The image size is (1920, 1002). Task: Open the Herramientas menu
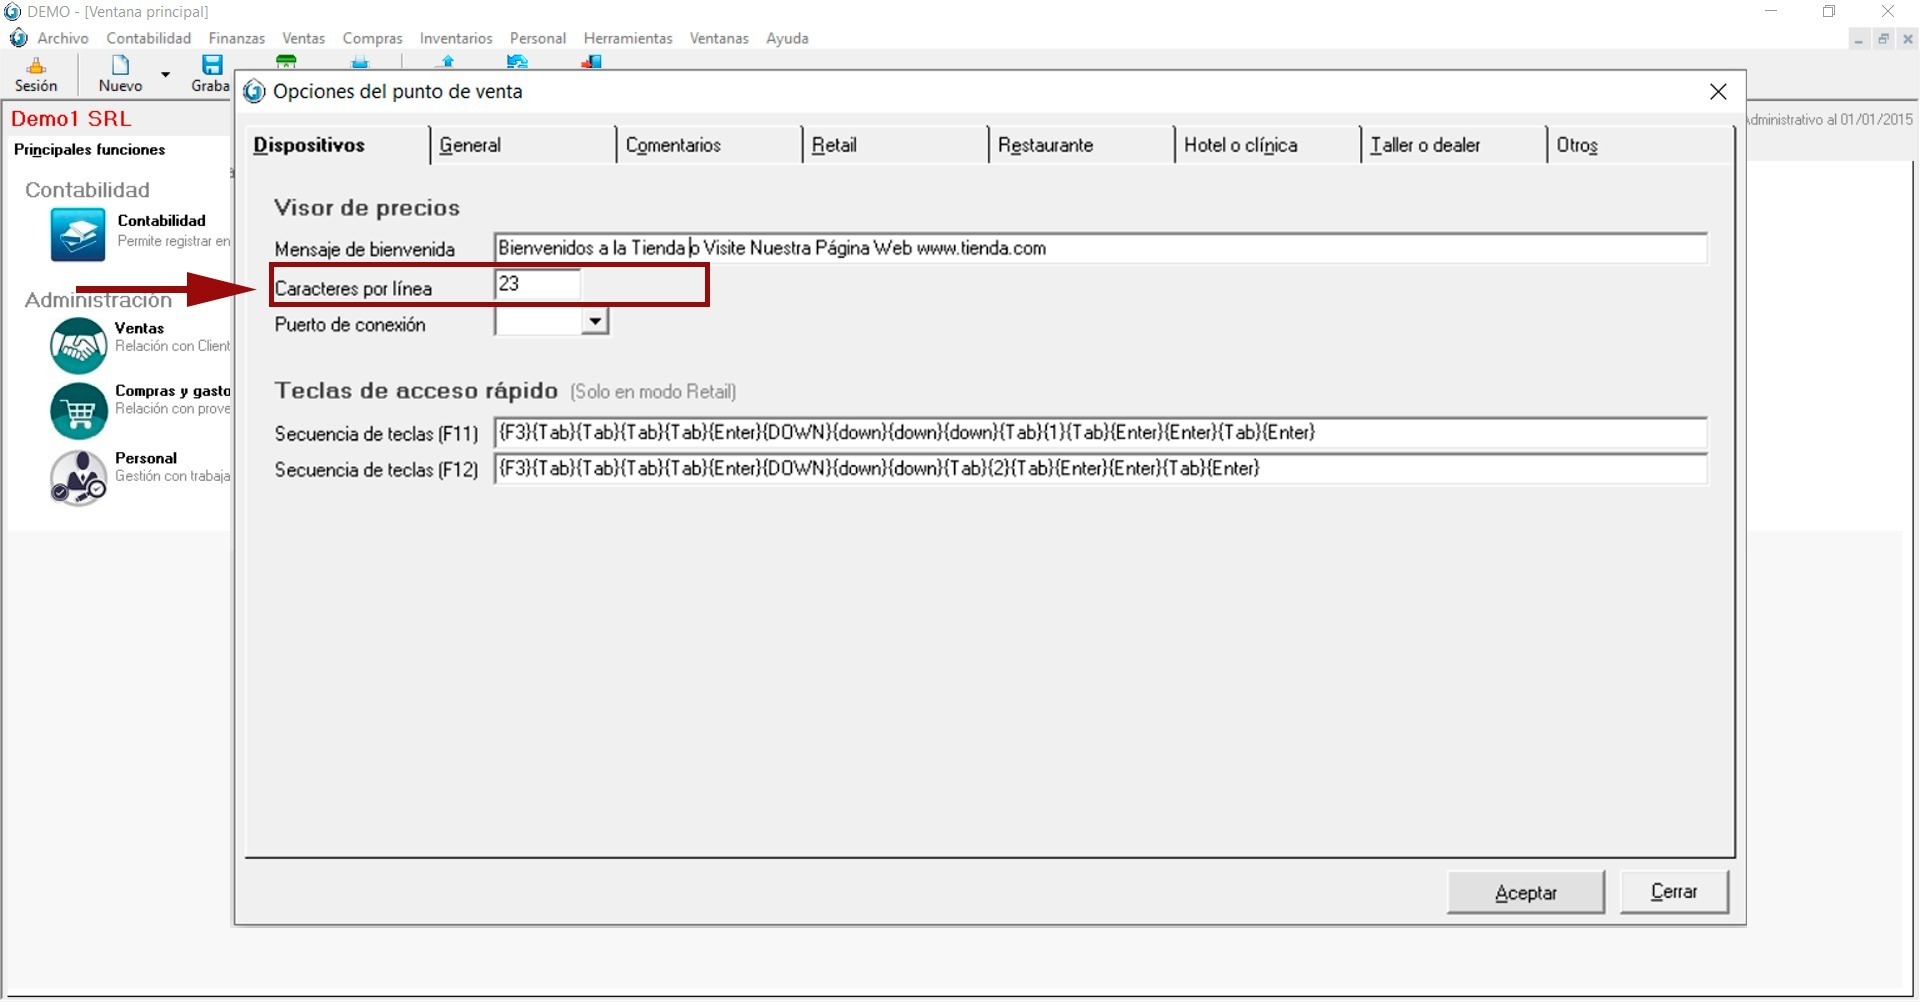pyautogui.click(x=628, y=38)
